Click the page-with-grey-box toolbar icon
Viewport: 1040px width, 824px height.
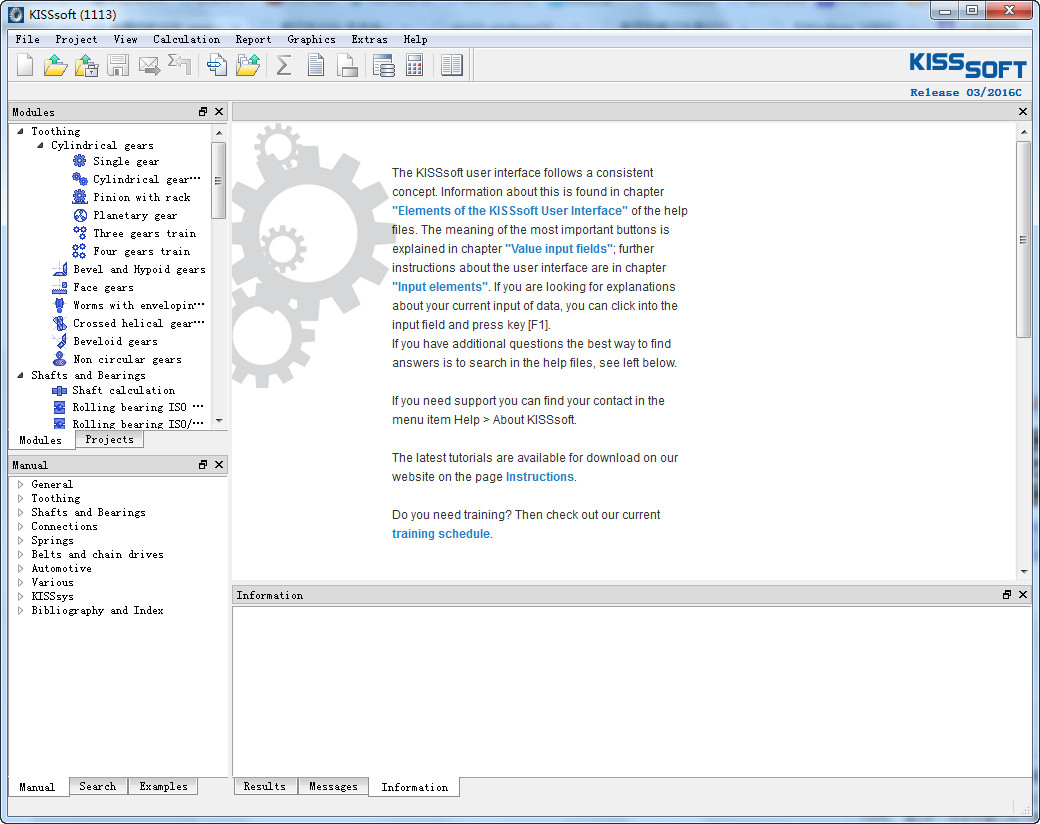pyautogui.click(x=348, y=65)
